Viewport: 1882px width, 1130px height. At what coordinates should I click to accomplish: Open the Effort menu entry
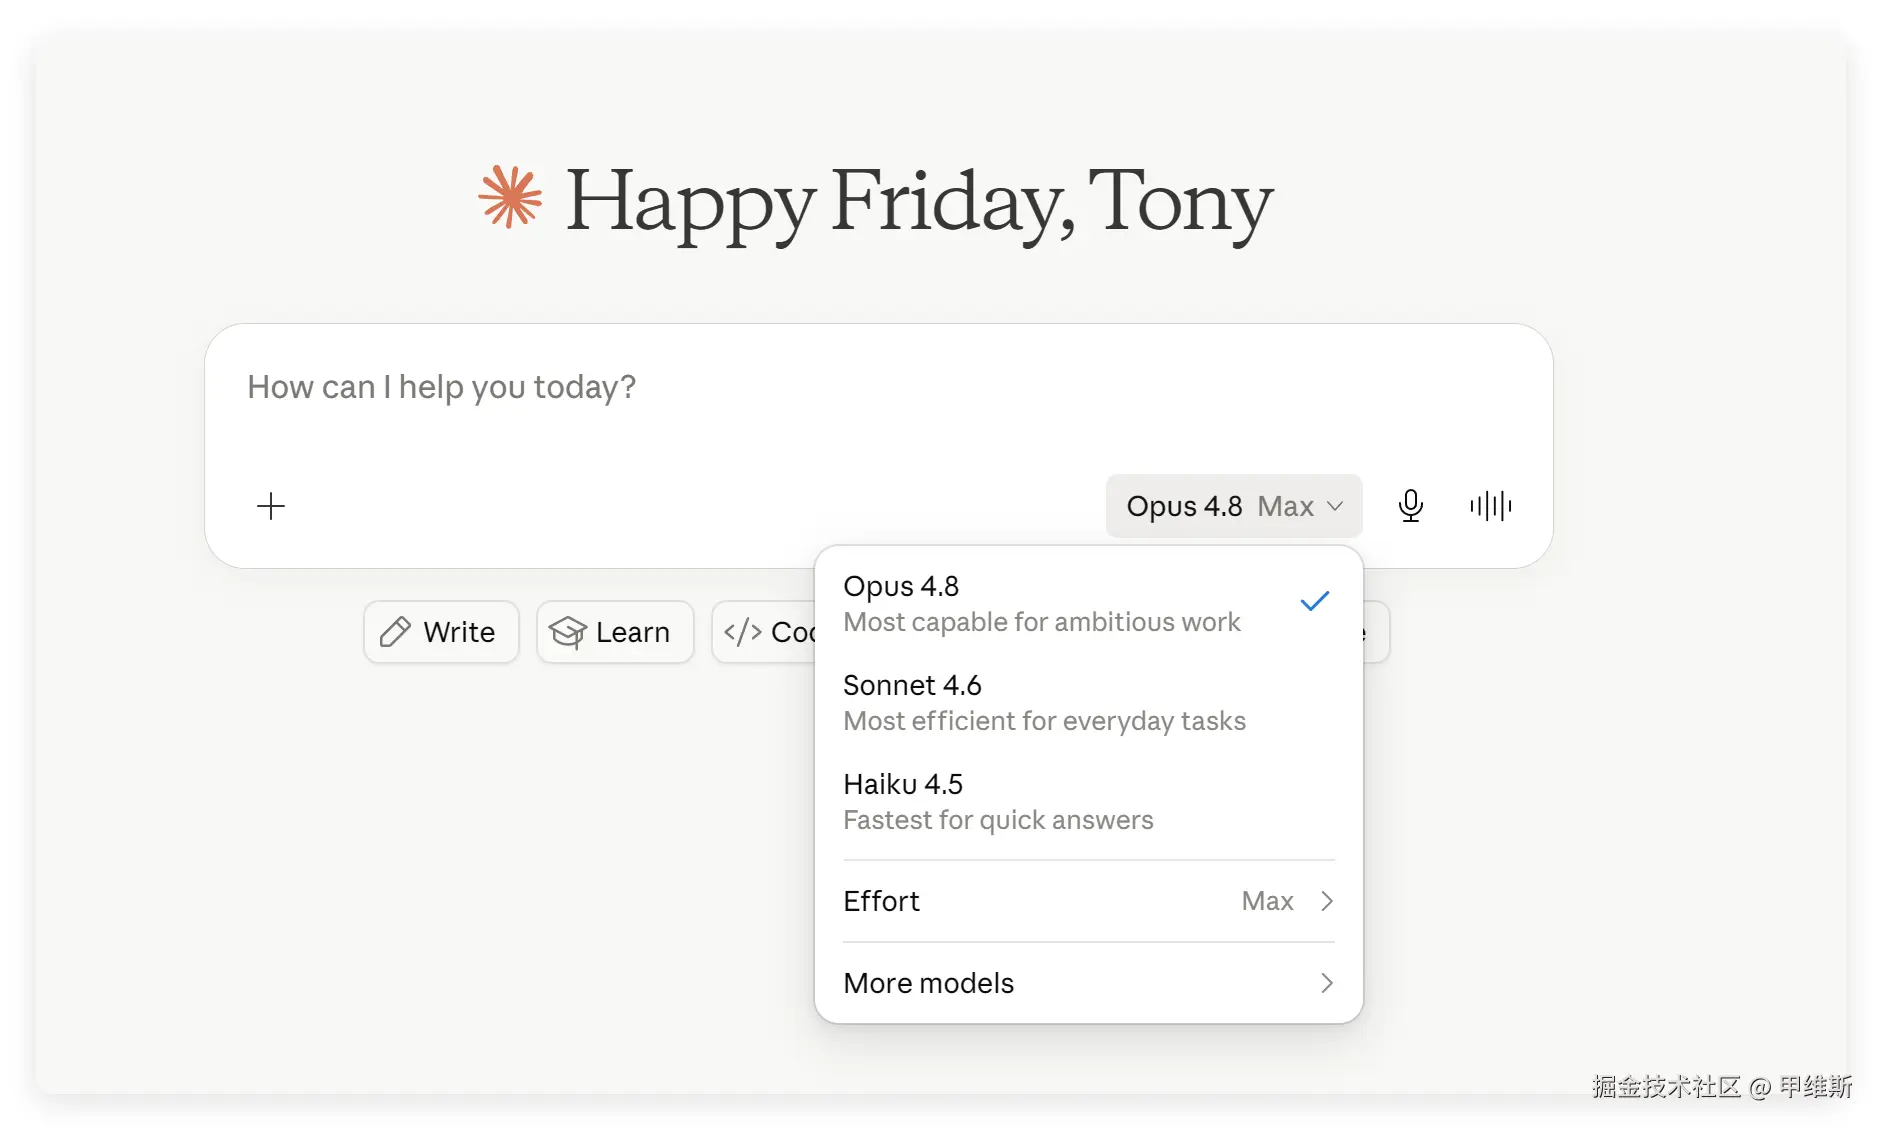[1089, 901]
